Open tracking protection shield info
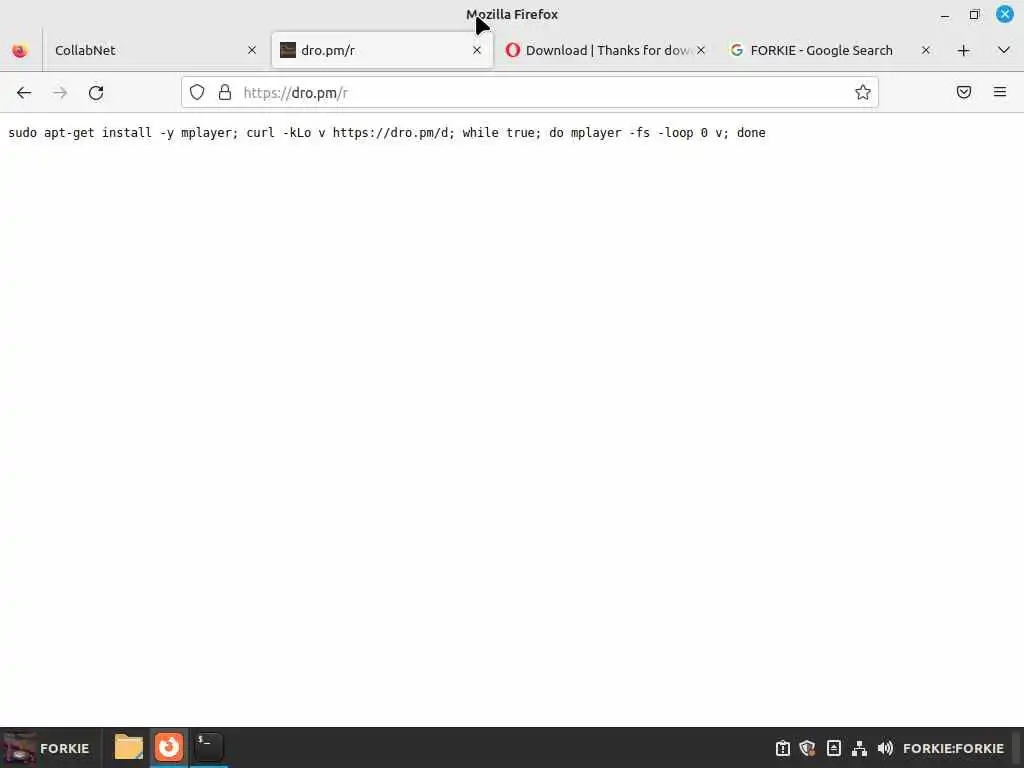This screenshot has width=1024, height=768. tap(197, 93)
